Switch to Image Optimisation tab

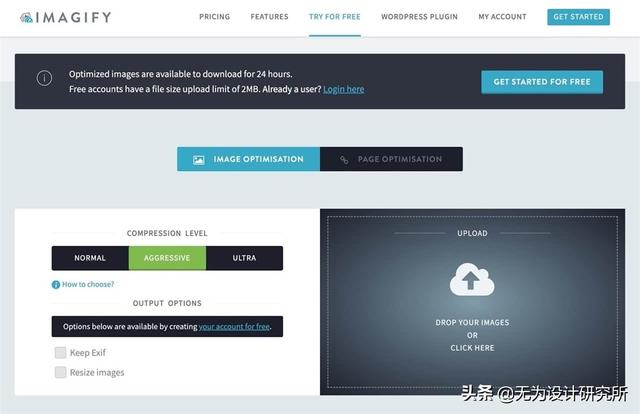[249, 159]
